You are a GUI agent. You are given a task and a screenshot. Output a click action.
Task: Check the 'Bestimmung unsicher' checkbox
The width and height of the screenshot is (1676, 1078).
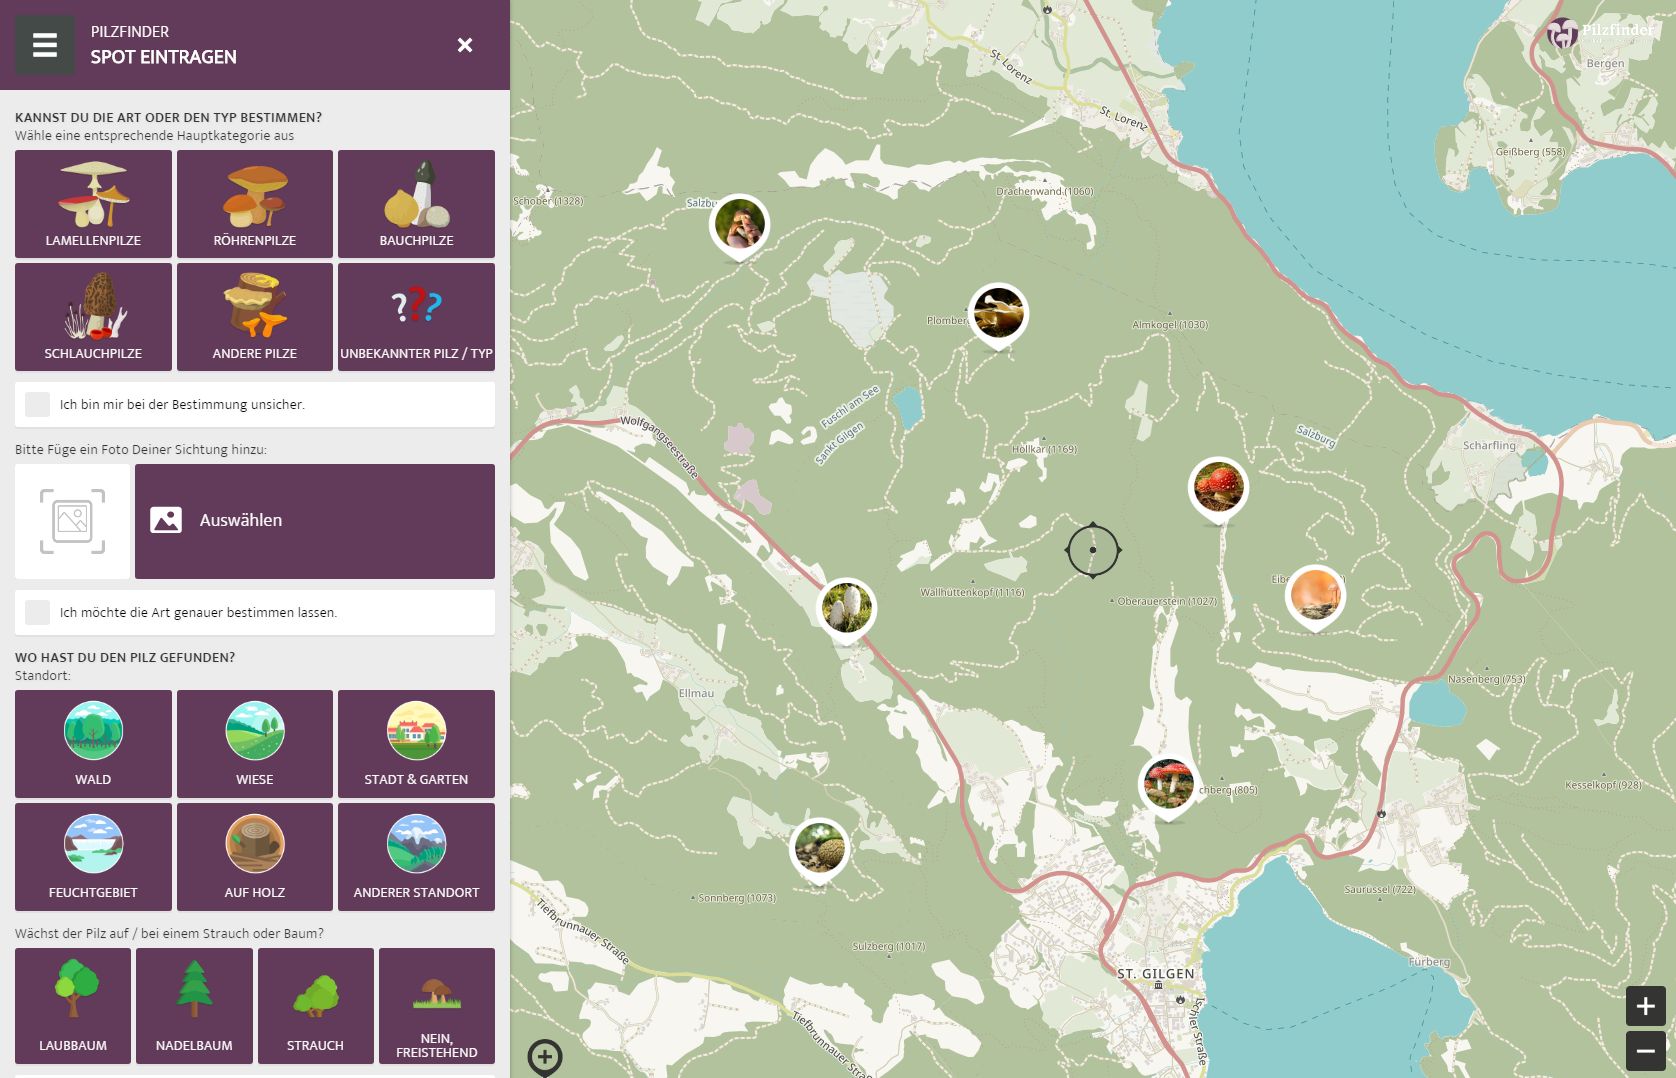click(38, 404)
